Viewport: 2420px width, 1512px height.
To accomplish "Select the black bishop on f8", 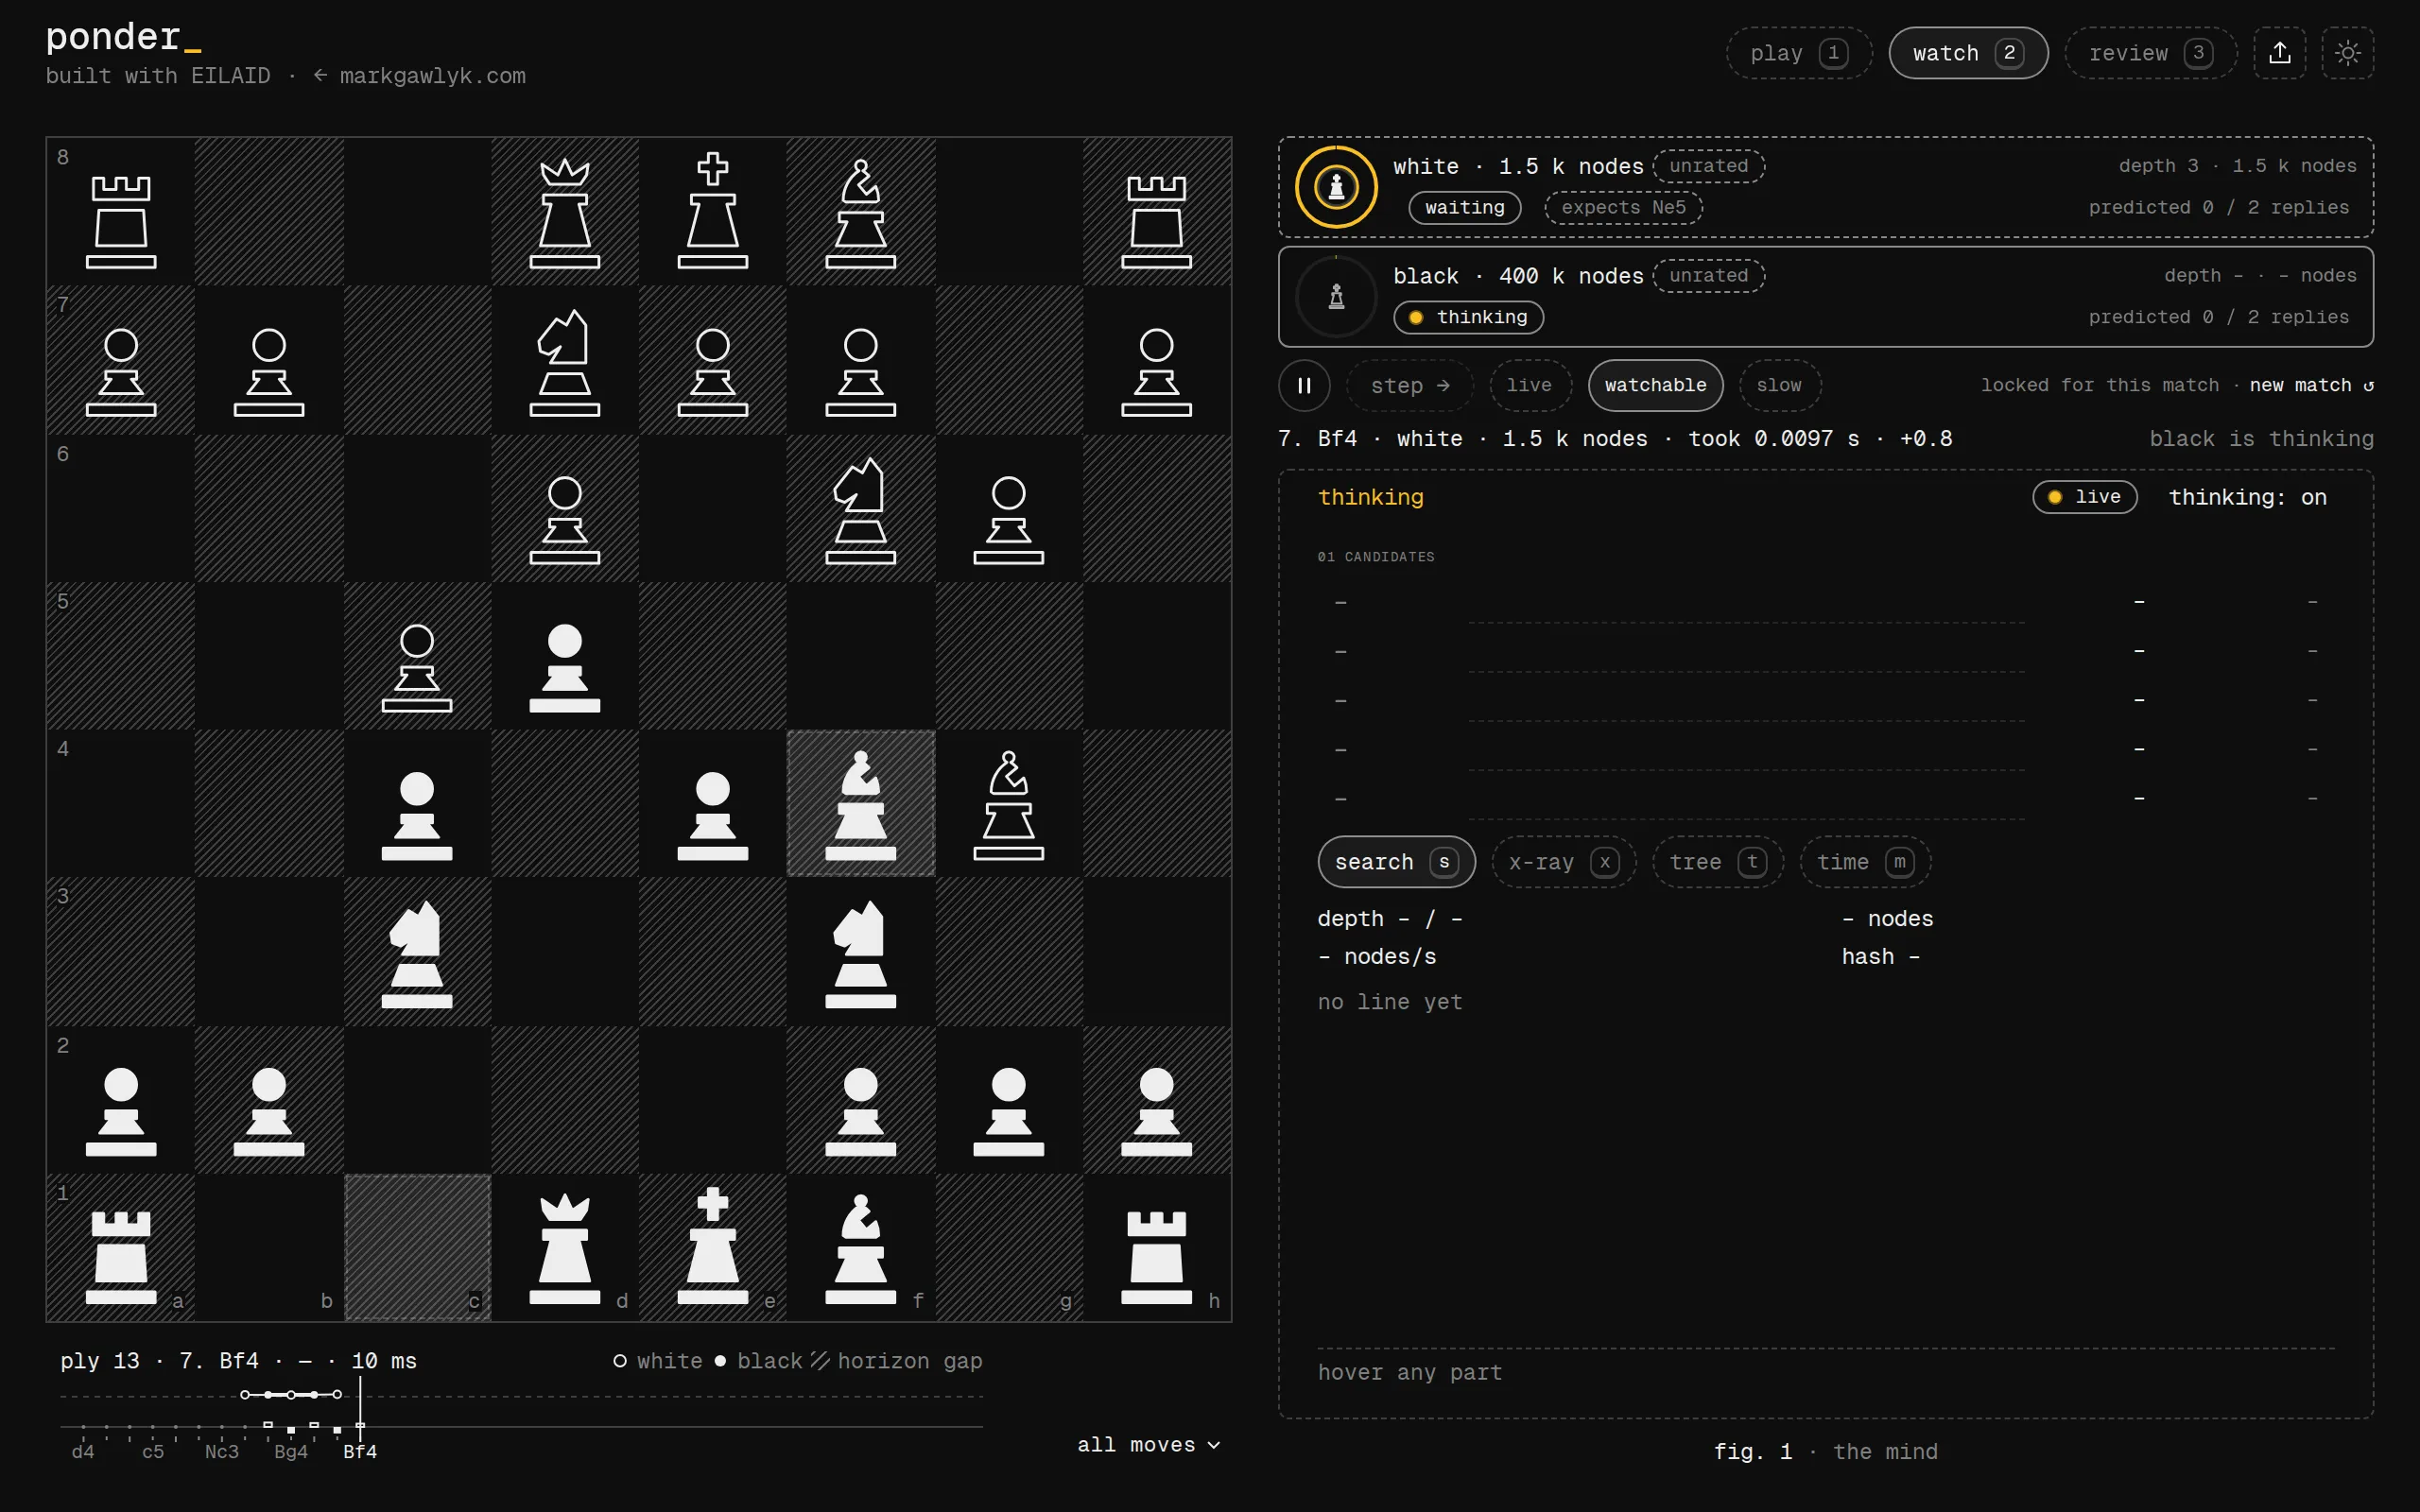I will pyautogui.click(x=861, y=213).
